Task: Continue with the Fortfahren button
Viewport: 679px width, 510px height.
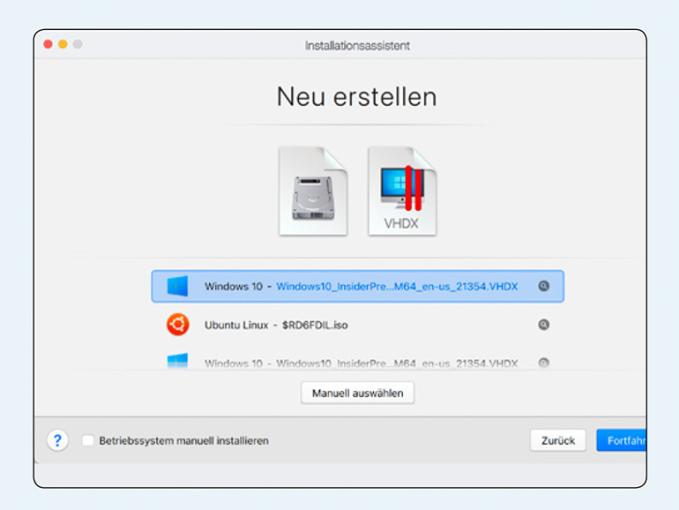Action: [x=621, y=440]
